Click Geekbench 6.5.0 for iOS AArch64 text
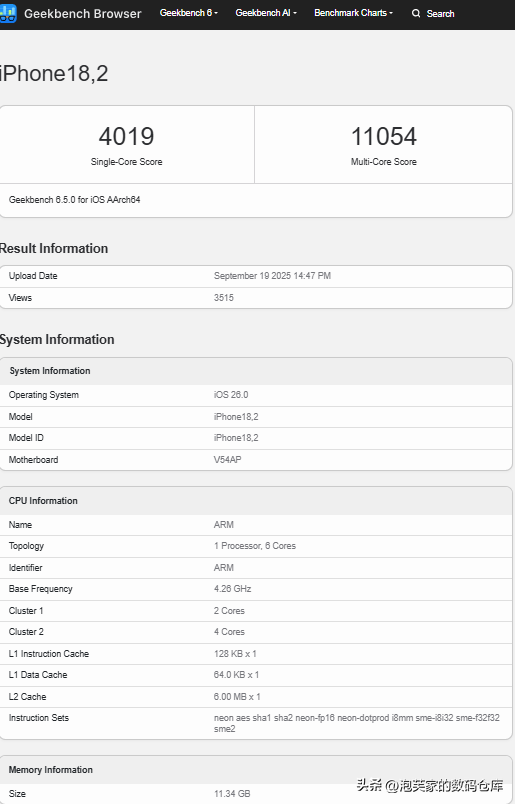515x804 pixels. pyautogui.click(x=74, y=199)
